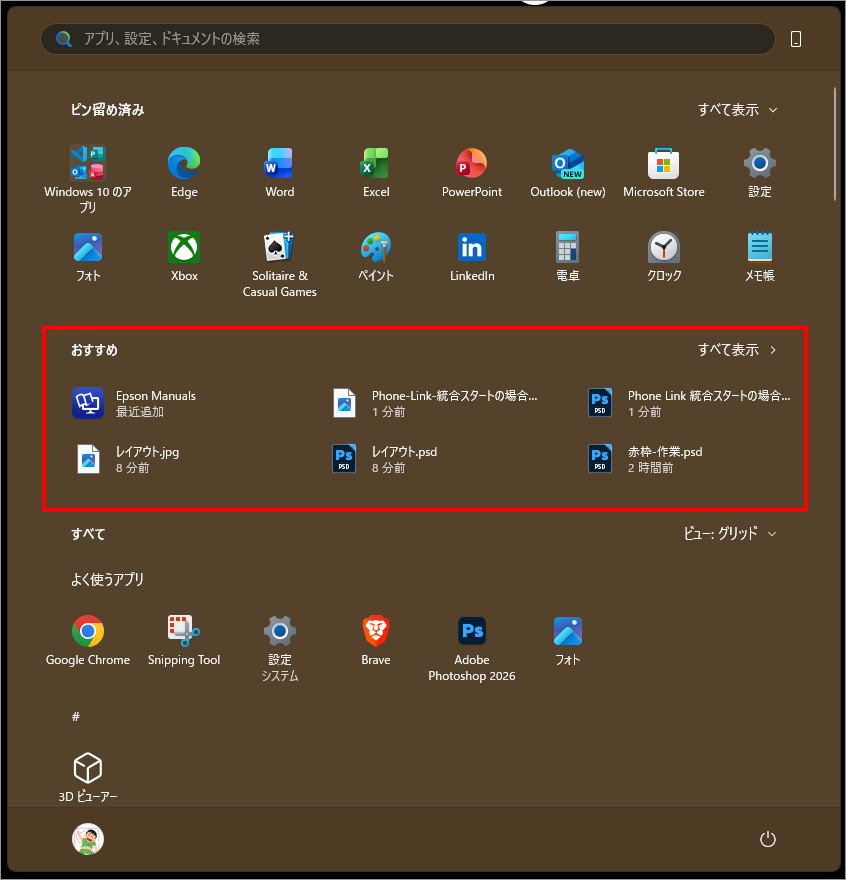Open Microsoft Store icon
The width and height of the screenshot is (846, 880).
point(664,164)
